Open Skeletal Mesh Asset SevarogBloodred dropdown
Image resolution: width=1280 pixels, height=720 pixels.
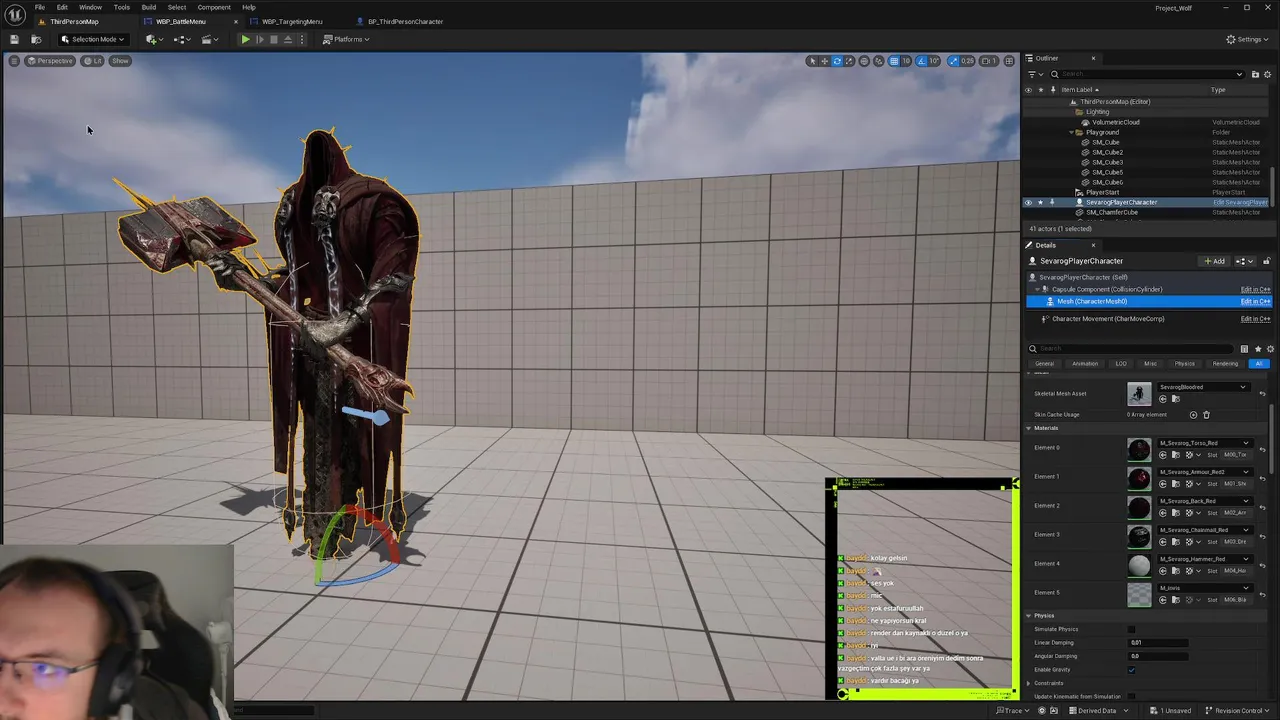[1203, 387]
